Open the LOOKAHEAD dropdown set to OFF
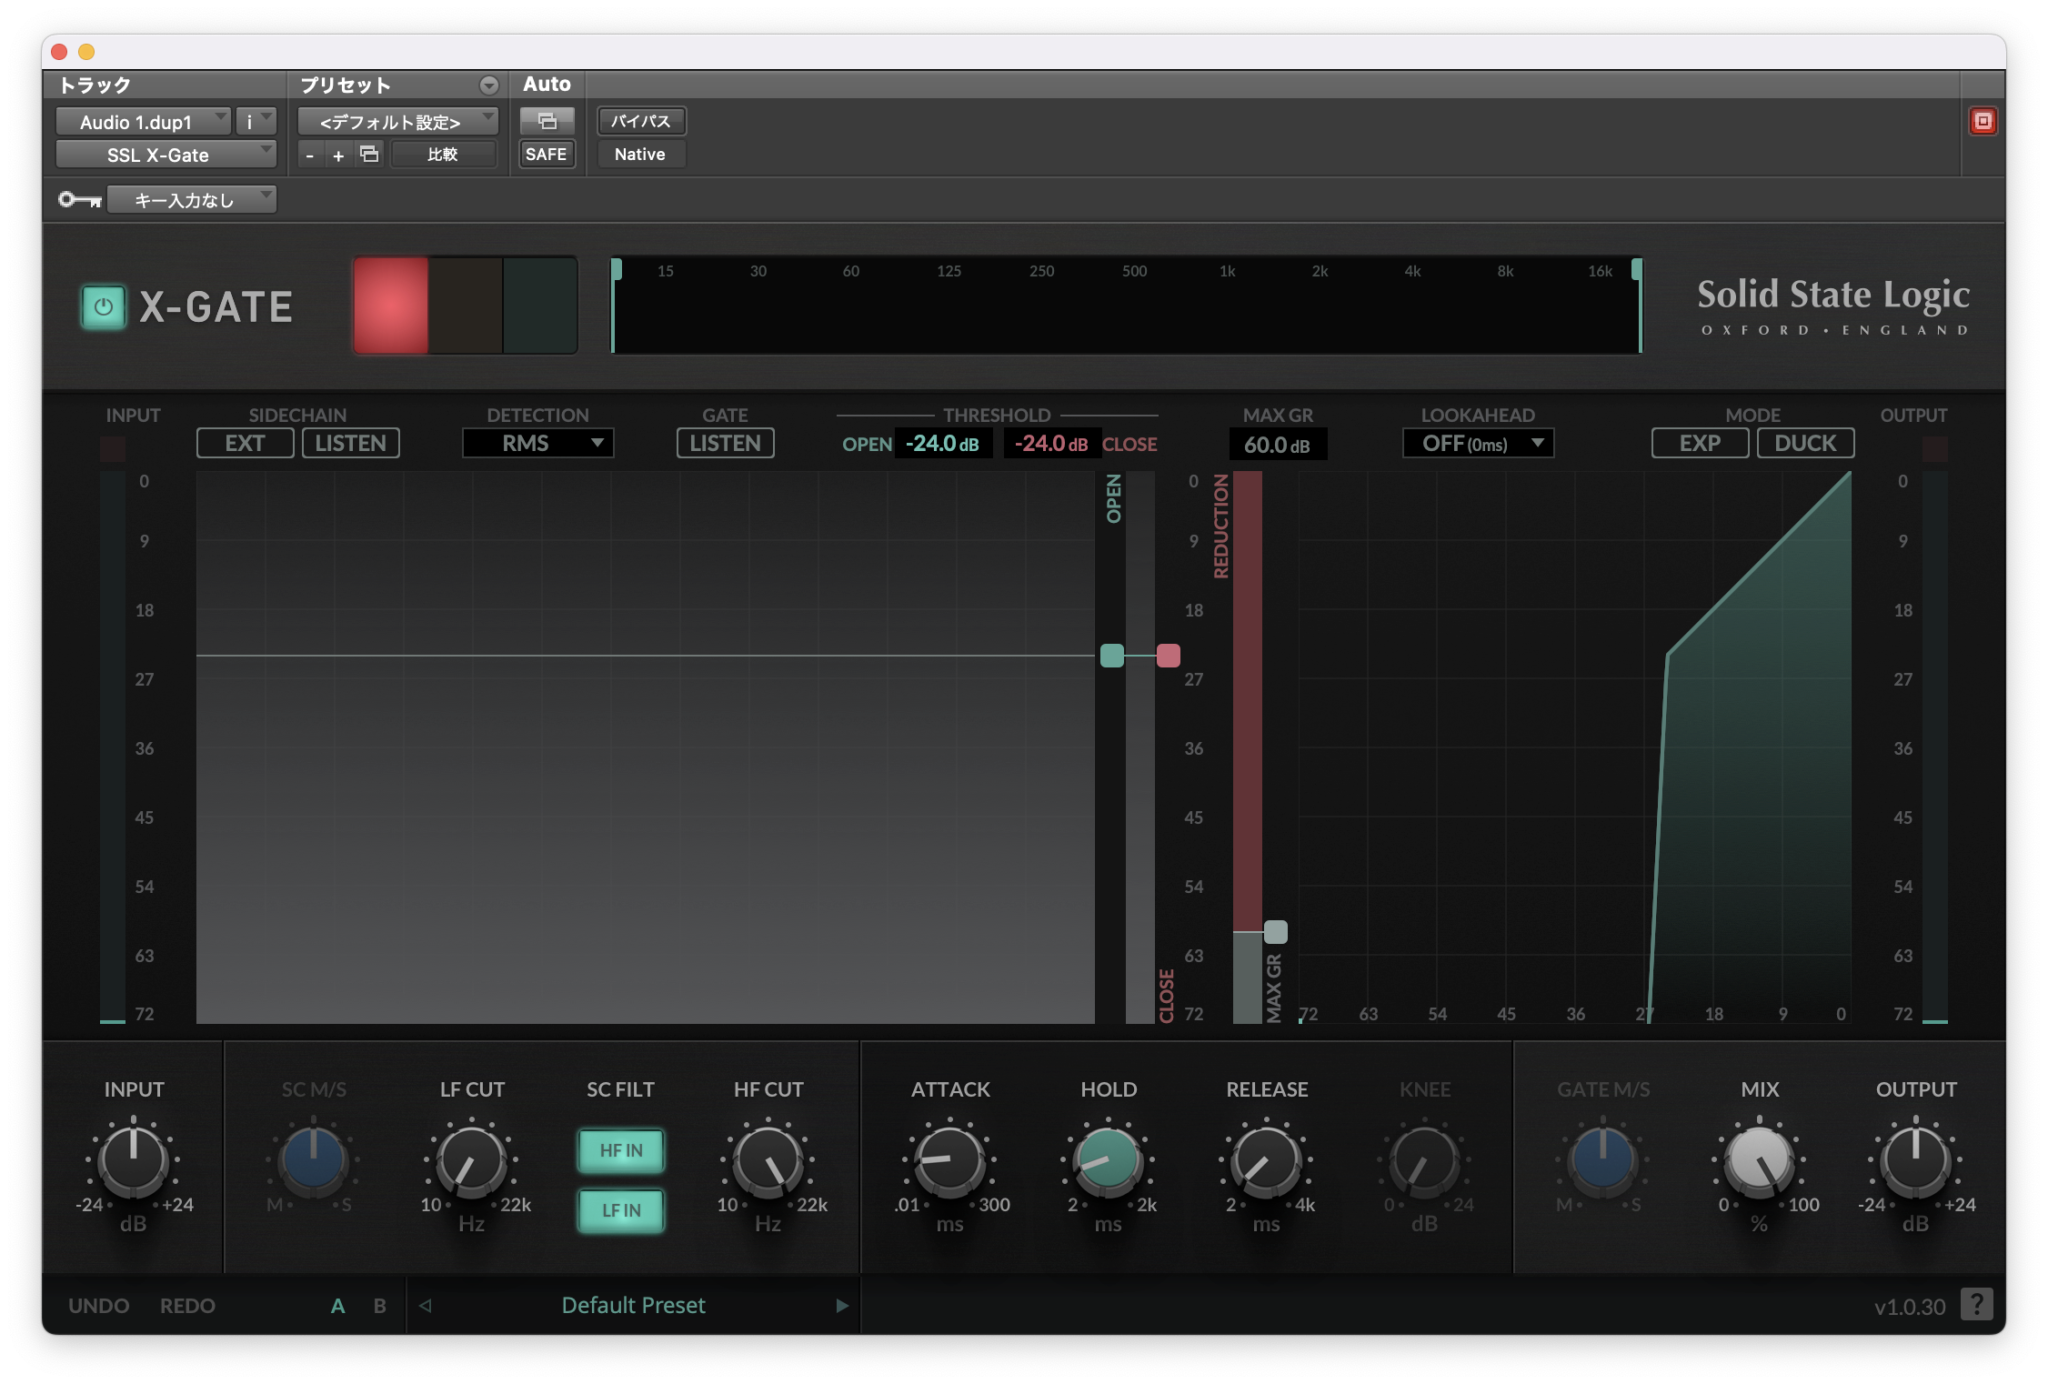2048x1384 pixels. [1477, 443]
